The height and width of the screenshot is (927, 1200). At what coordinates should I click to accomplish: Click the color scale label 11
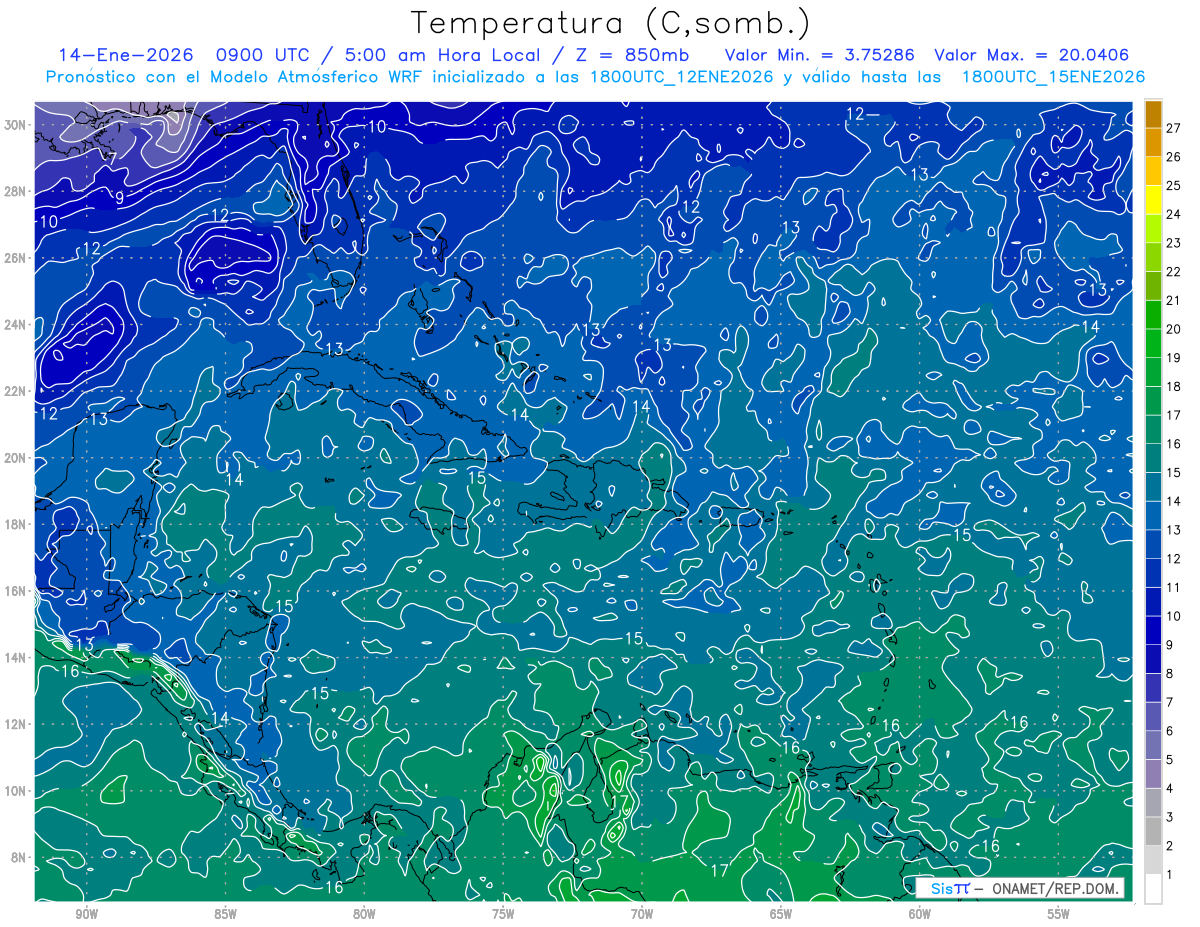click(x=1173, y=588)
